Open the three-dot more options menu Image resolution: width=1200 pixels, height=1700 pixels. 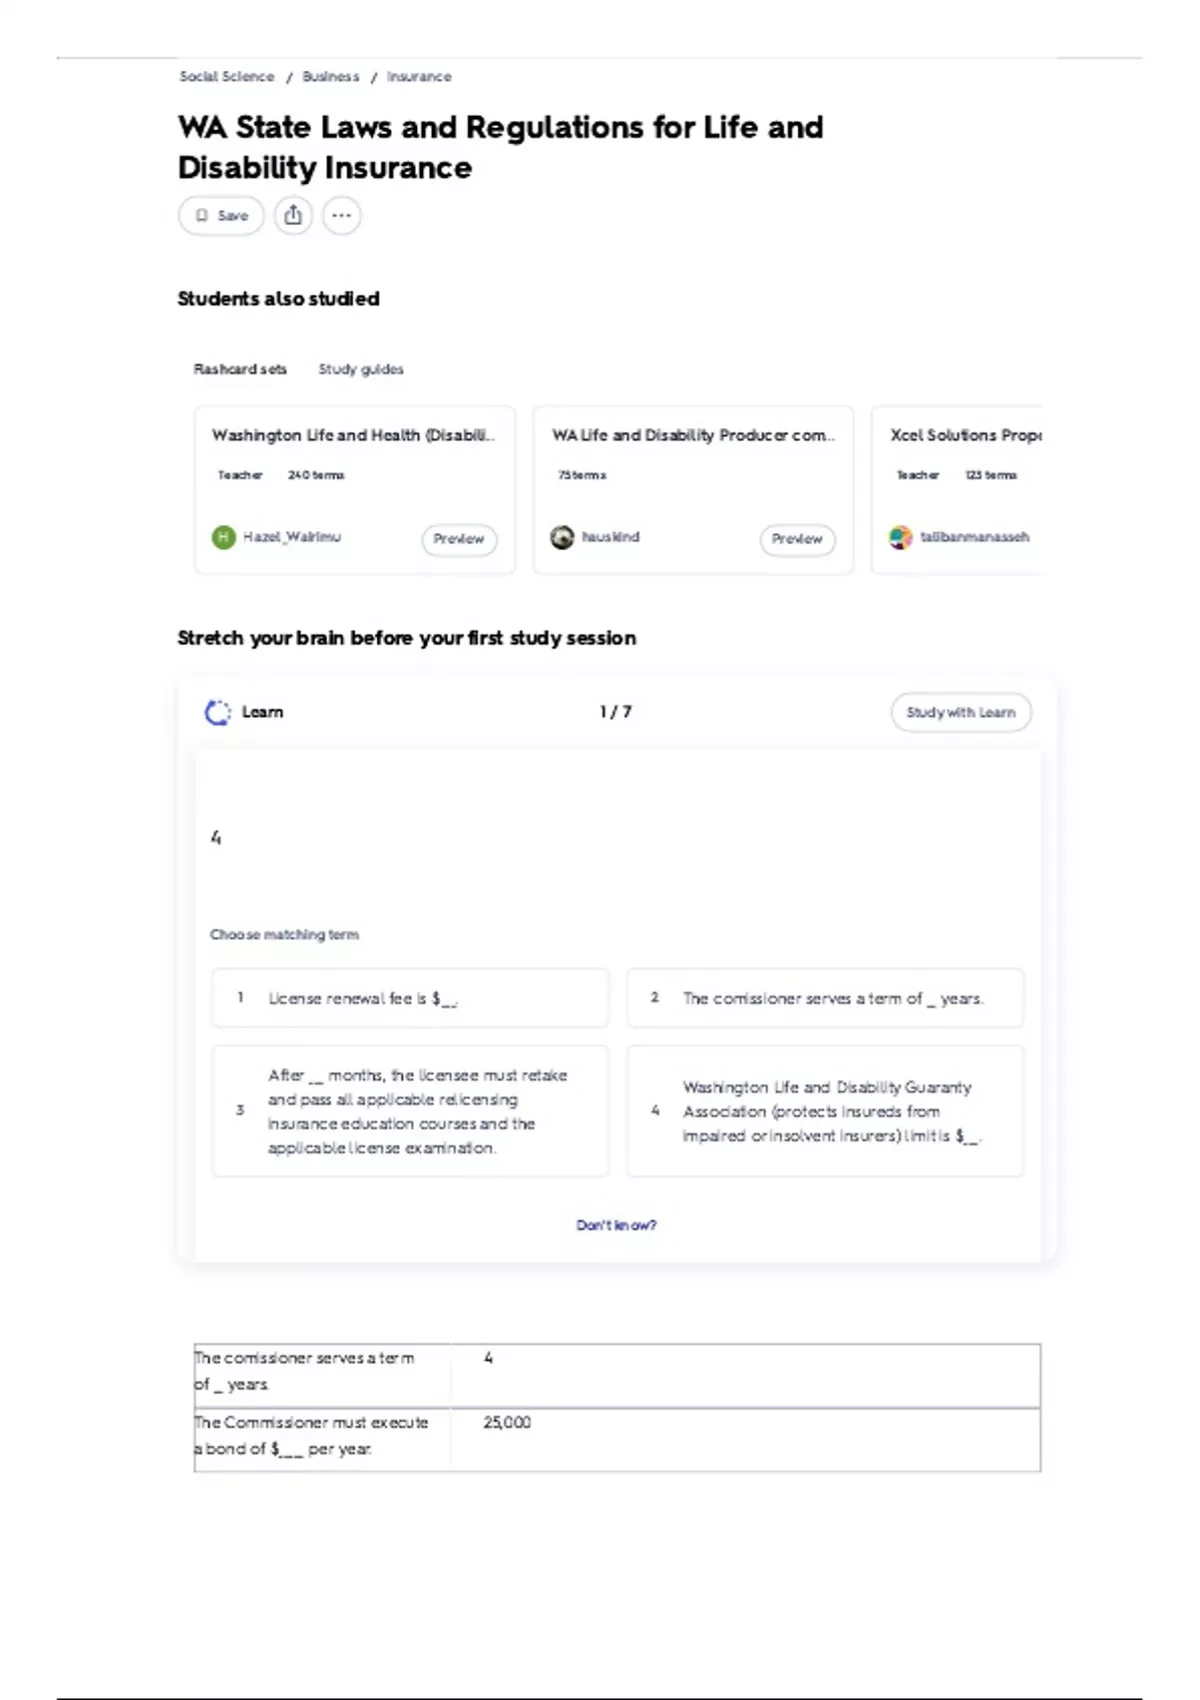pyautogui.click(x=342, y=215)
